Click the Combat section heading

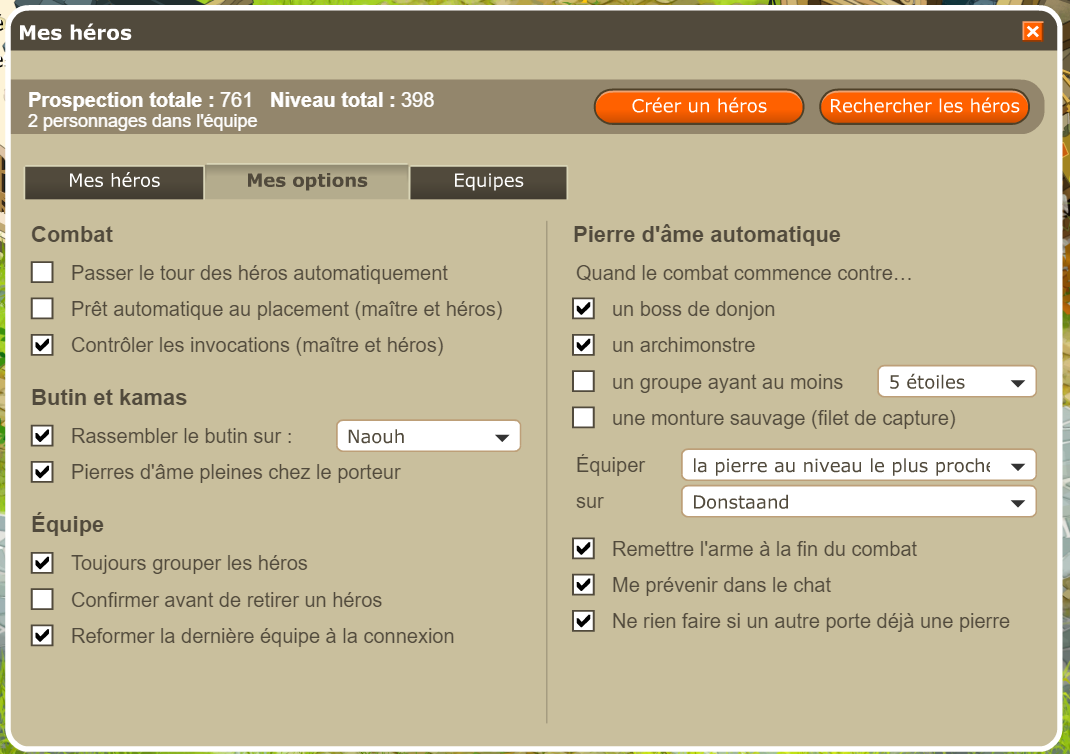click(x=72, y=234)
